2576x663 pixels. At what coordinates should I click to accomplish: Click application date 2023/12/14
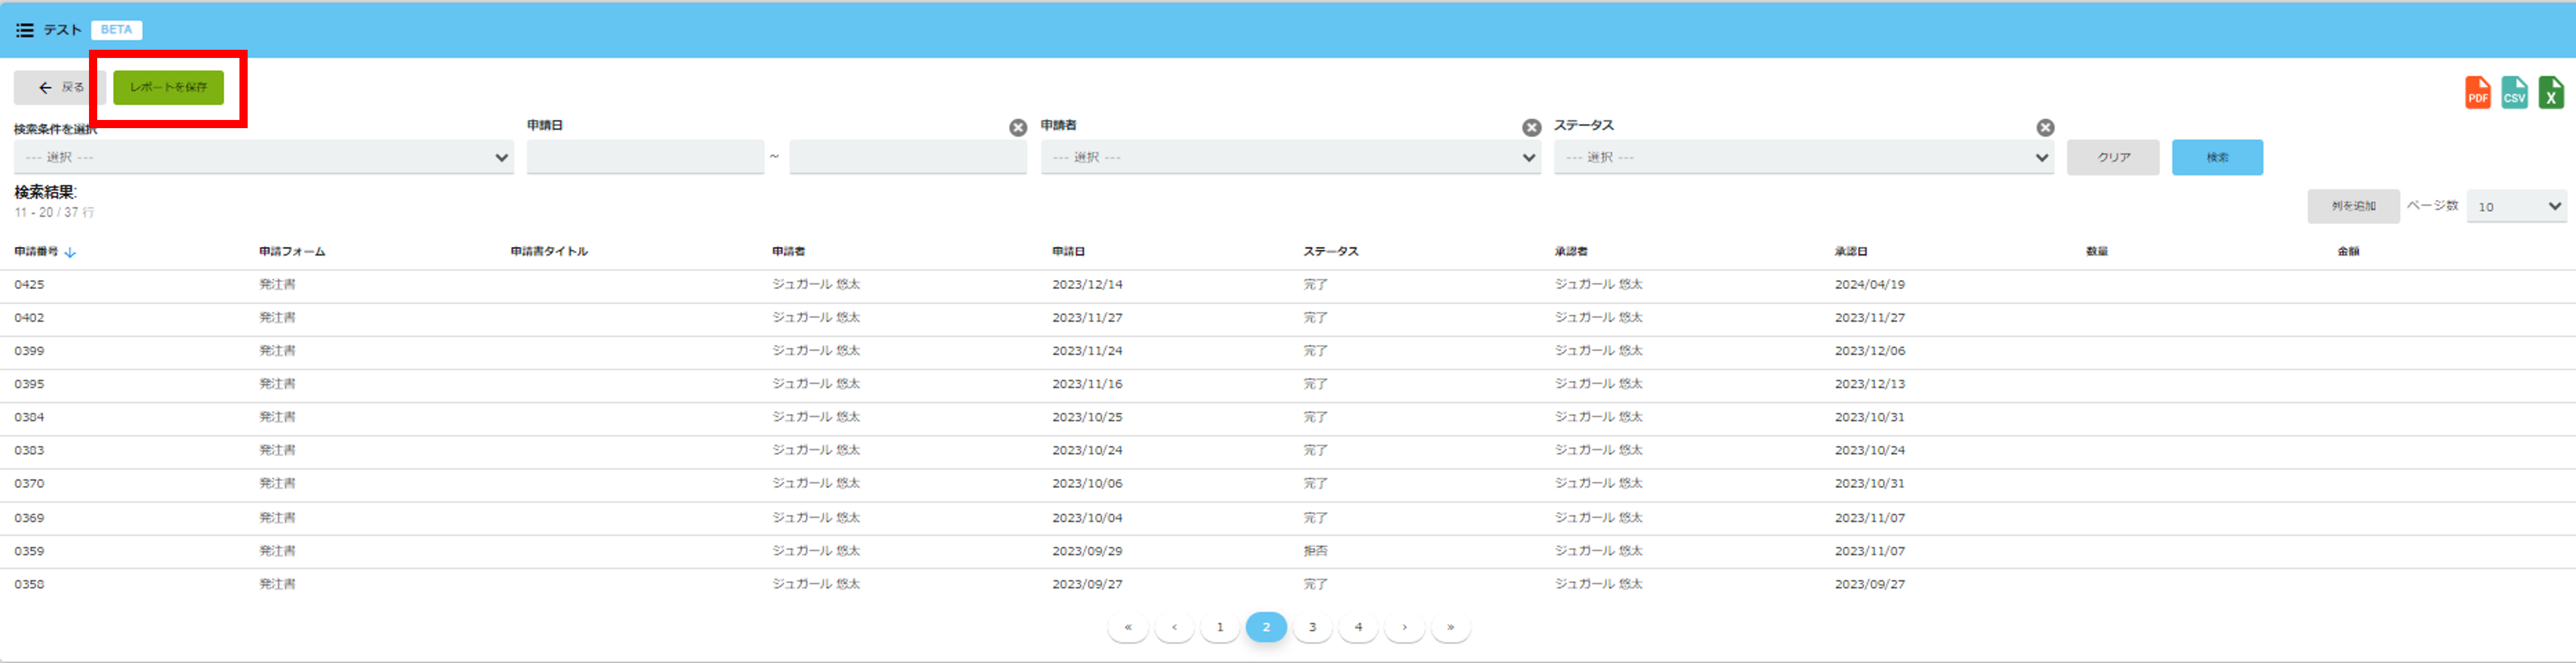(1087, 285)
